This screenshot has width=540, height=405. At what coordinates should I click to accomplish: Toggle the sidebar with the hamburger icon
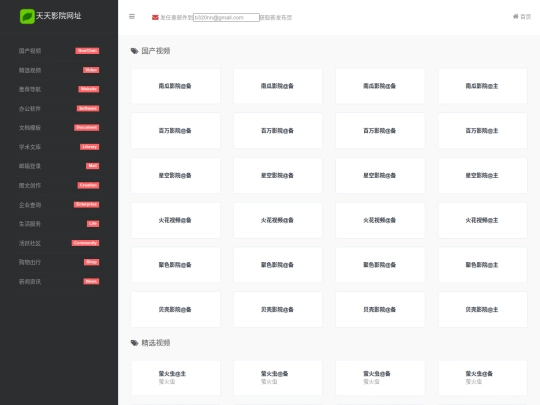(x=132, y=17)
